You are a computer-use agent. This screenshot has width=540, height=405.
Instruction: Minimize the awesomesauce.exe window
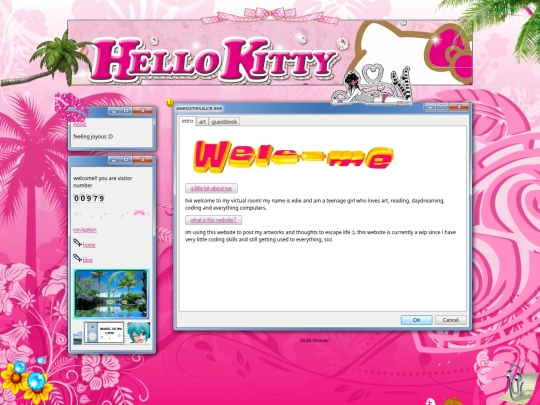[430, 107]
